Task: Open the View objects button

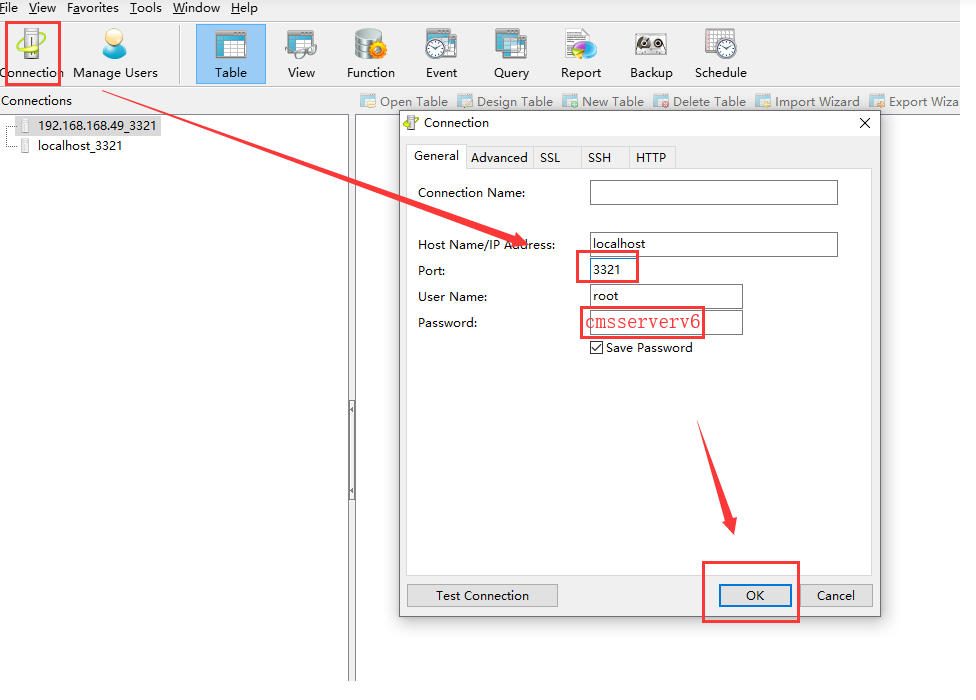Action: coord(301,54)
